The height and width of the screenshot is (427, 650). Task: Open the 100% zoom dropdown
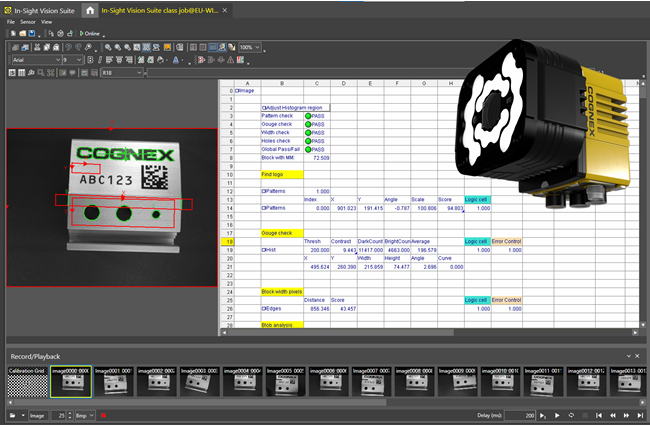click(x=249, y=47)
